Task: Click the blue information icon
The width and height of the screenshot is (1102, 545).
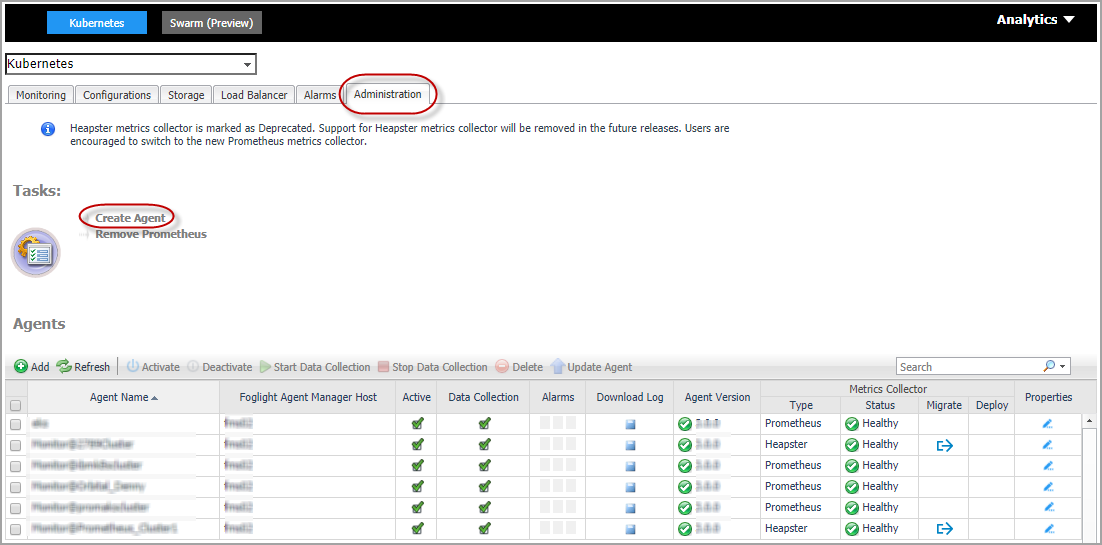Action: 47,129
